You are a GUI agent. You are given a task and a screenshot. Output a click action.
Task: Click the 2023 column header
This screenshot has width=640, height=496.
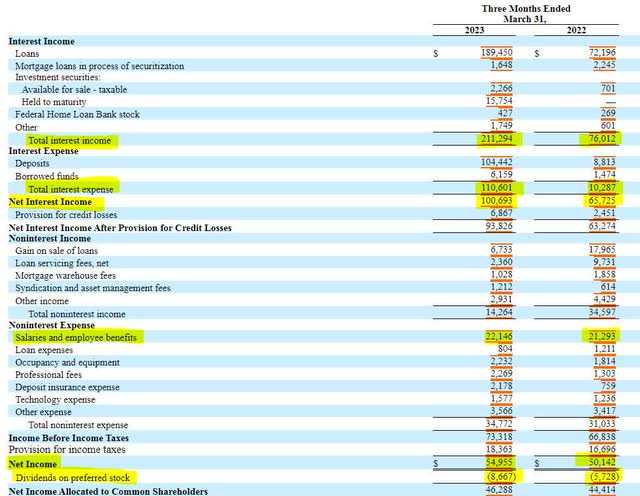point(474,30)
